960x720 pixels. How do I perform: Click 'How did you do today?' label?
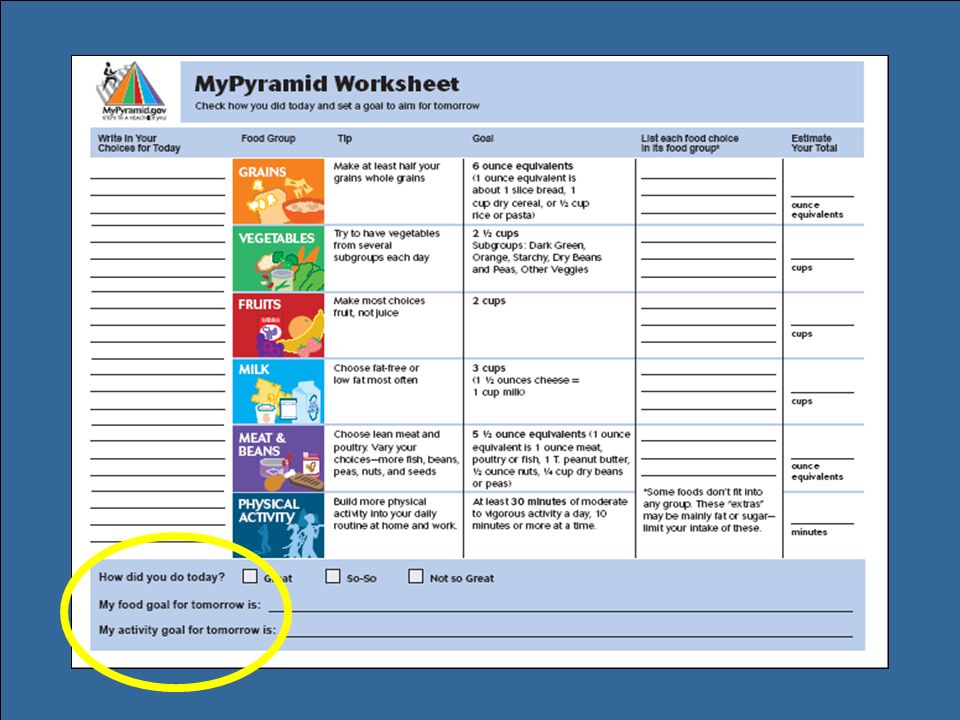(x=162, y=577)
